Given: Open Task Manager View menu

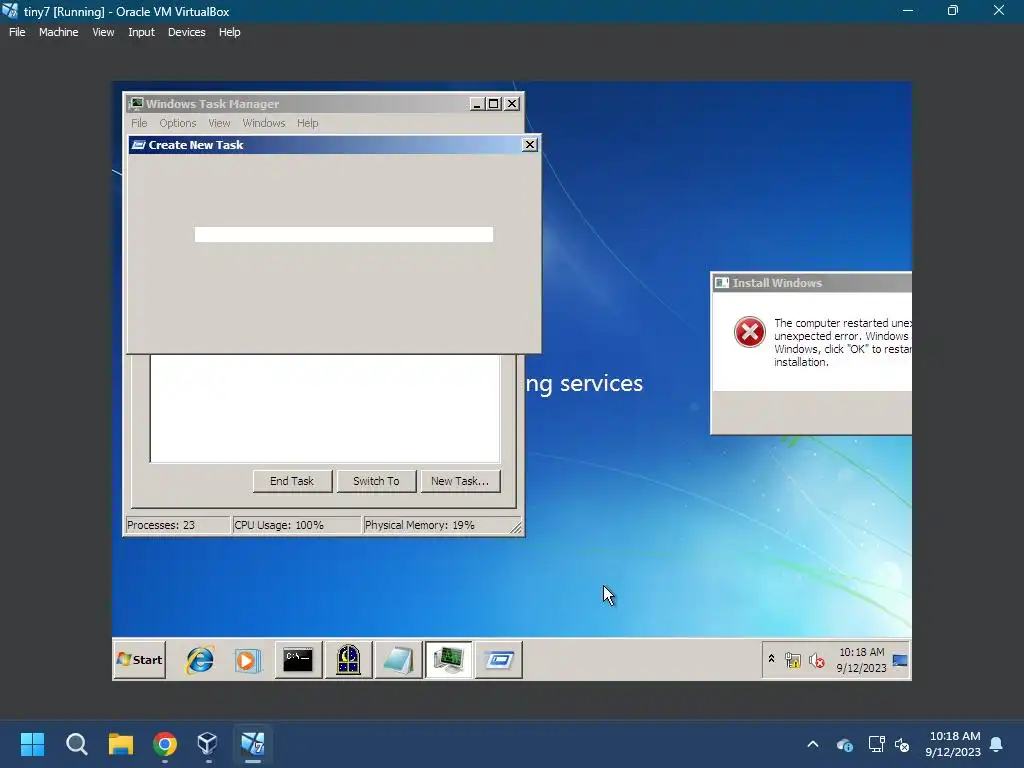Looking at the screenshot, I should tap(219, 123).
